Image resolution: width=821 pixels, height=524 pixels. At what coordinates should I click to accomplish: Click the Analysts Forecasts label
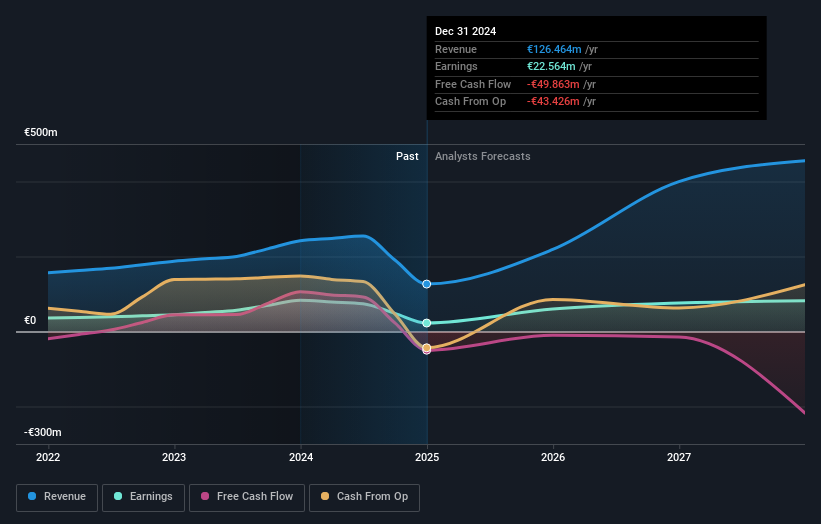tap(482, 156)
